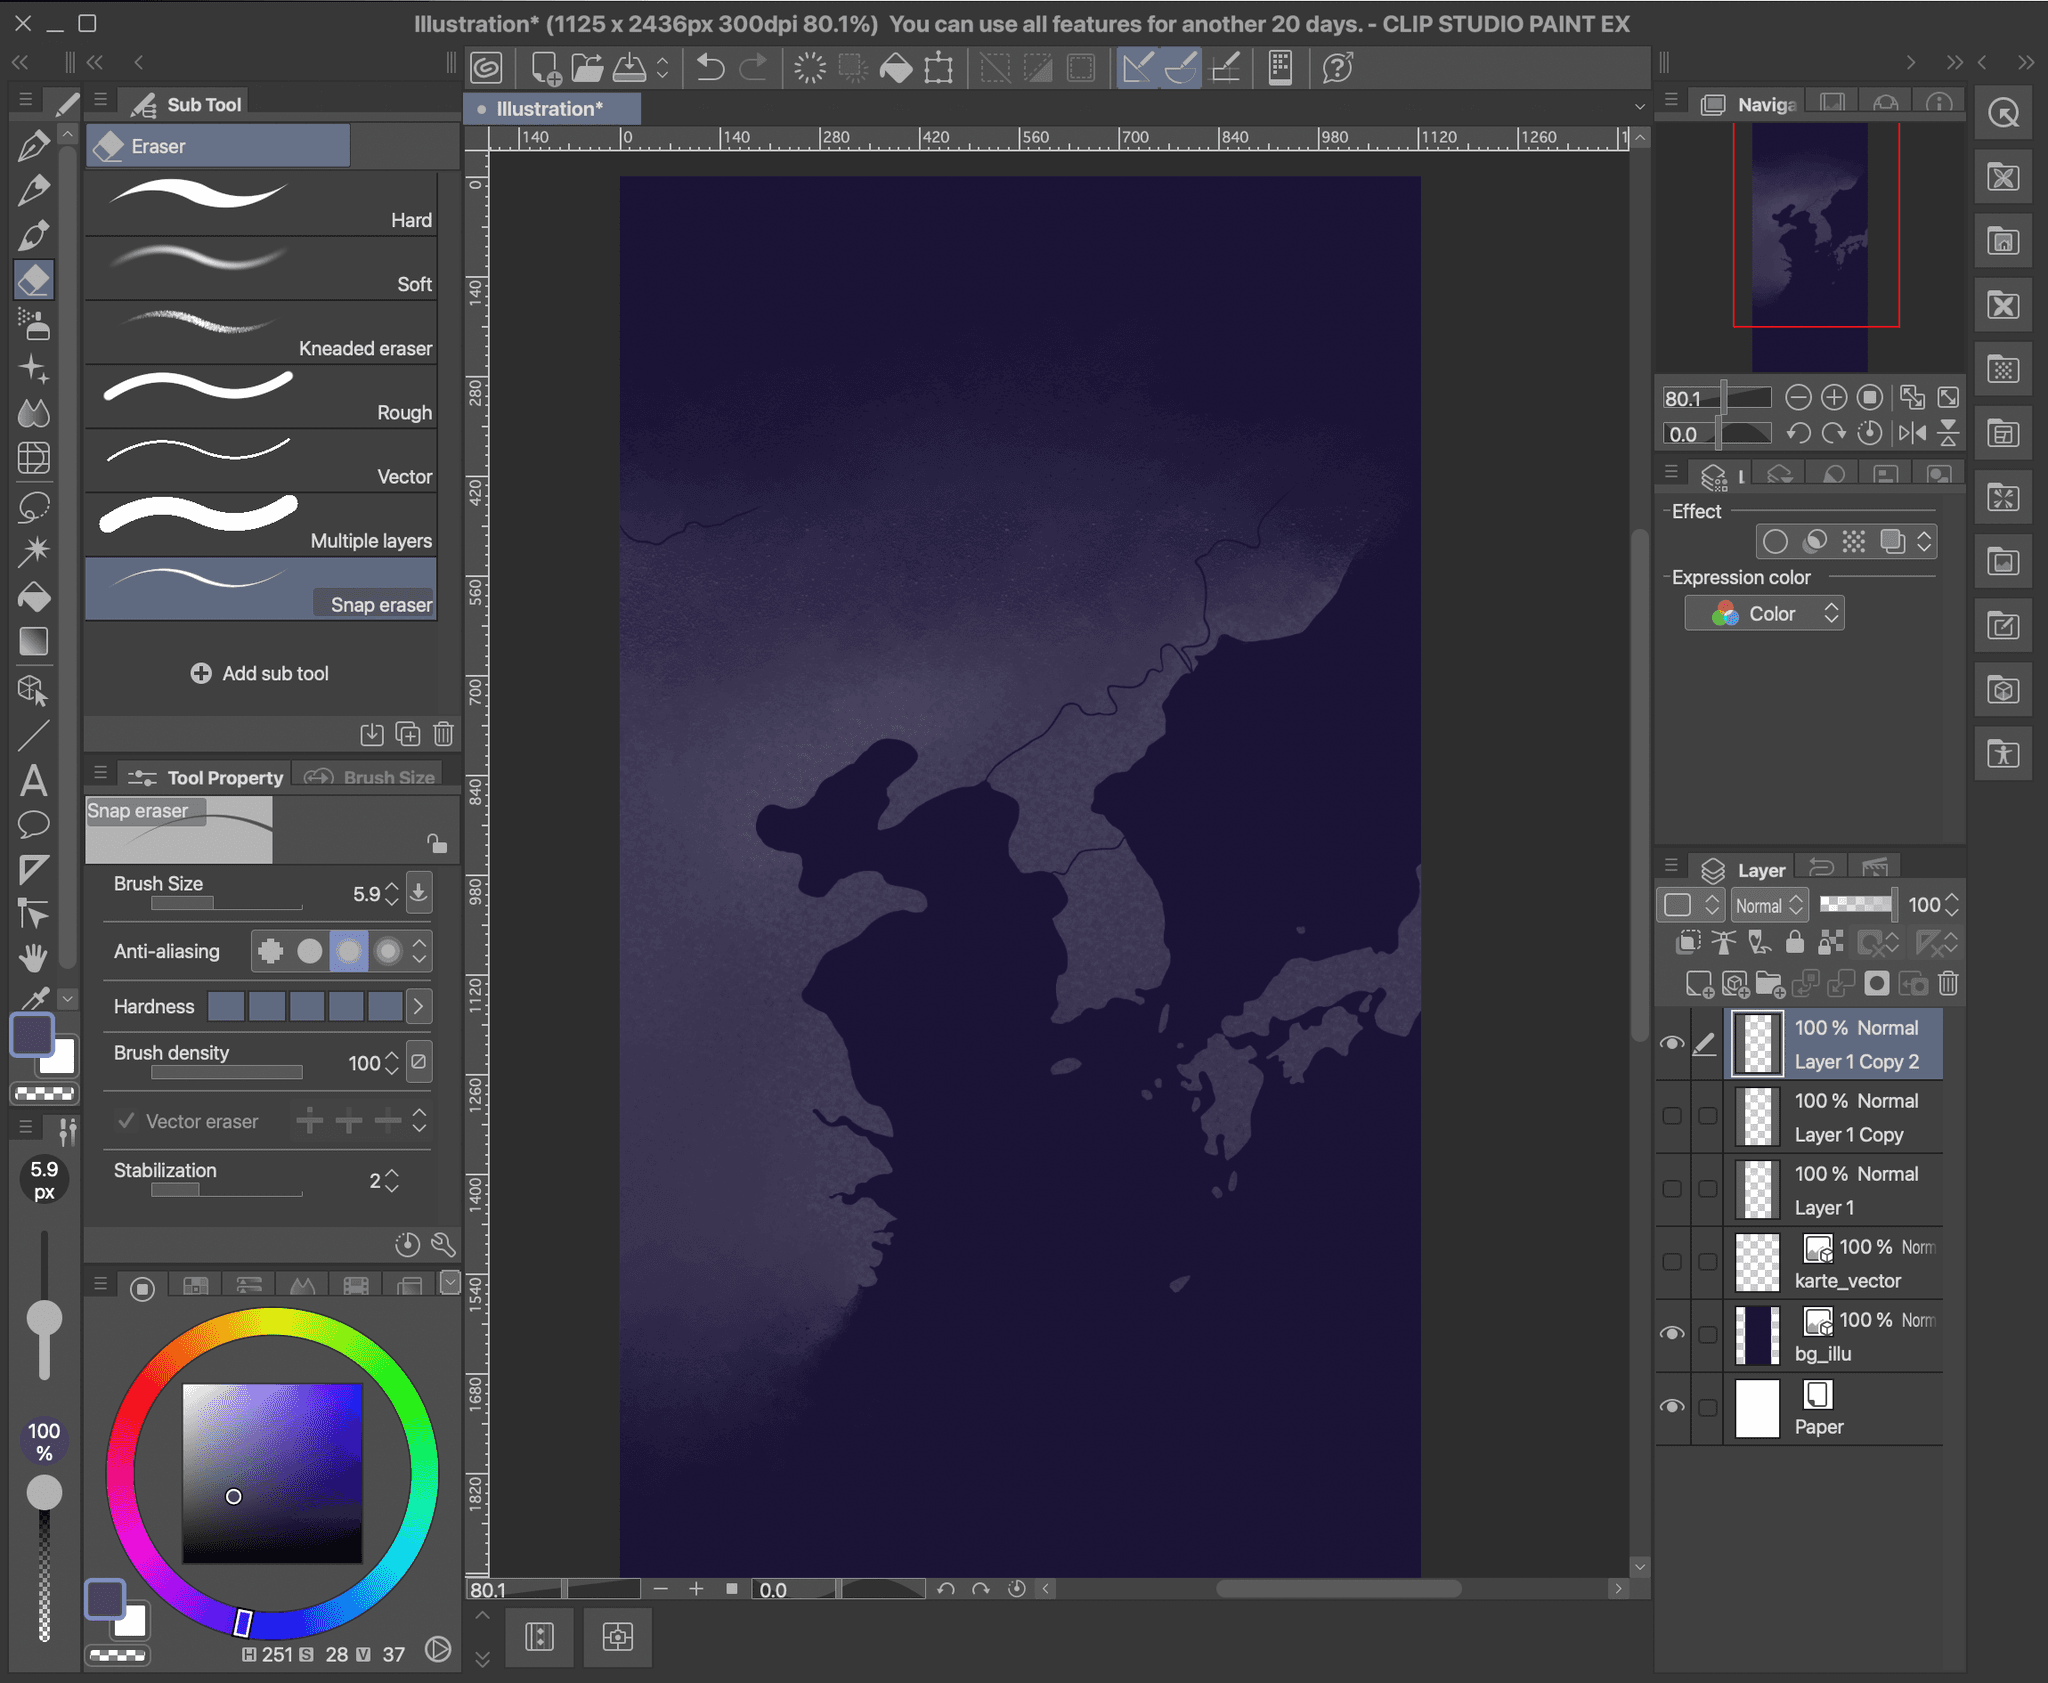Toggle the Vector eraser checkbox

(x=127, y=1121)
